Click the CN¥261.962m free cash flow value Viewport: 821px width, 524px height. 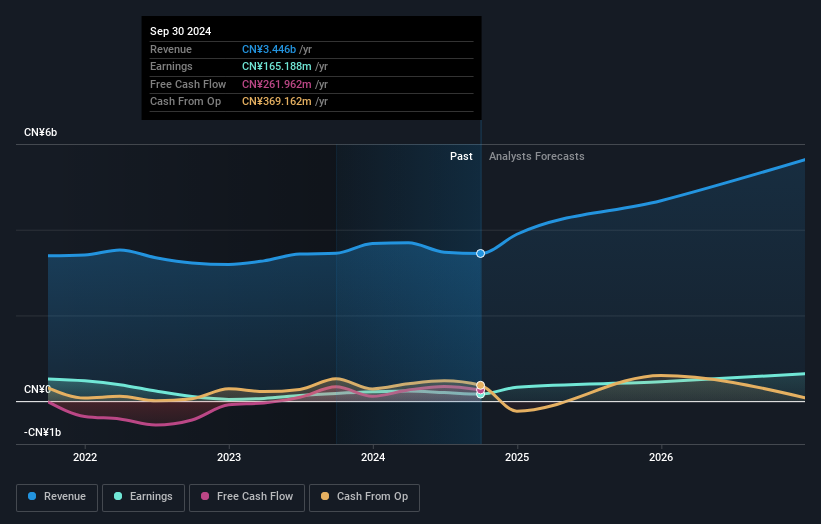276,84
